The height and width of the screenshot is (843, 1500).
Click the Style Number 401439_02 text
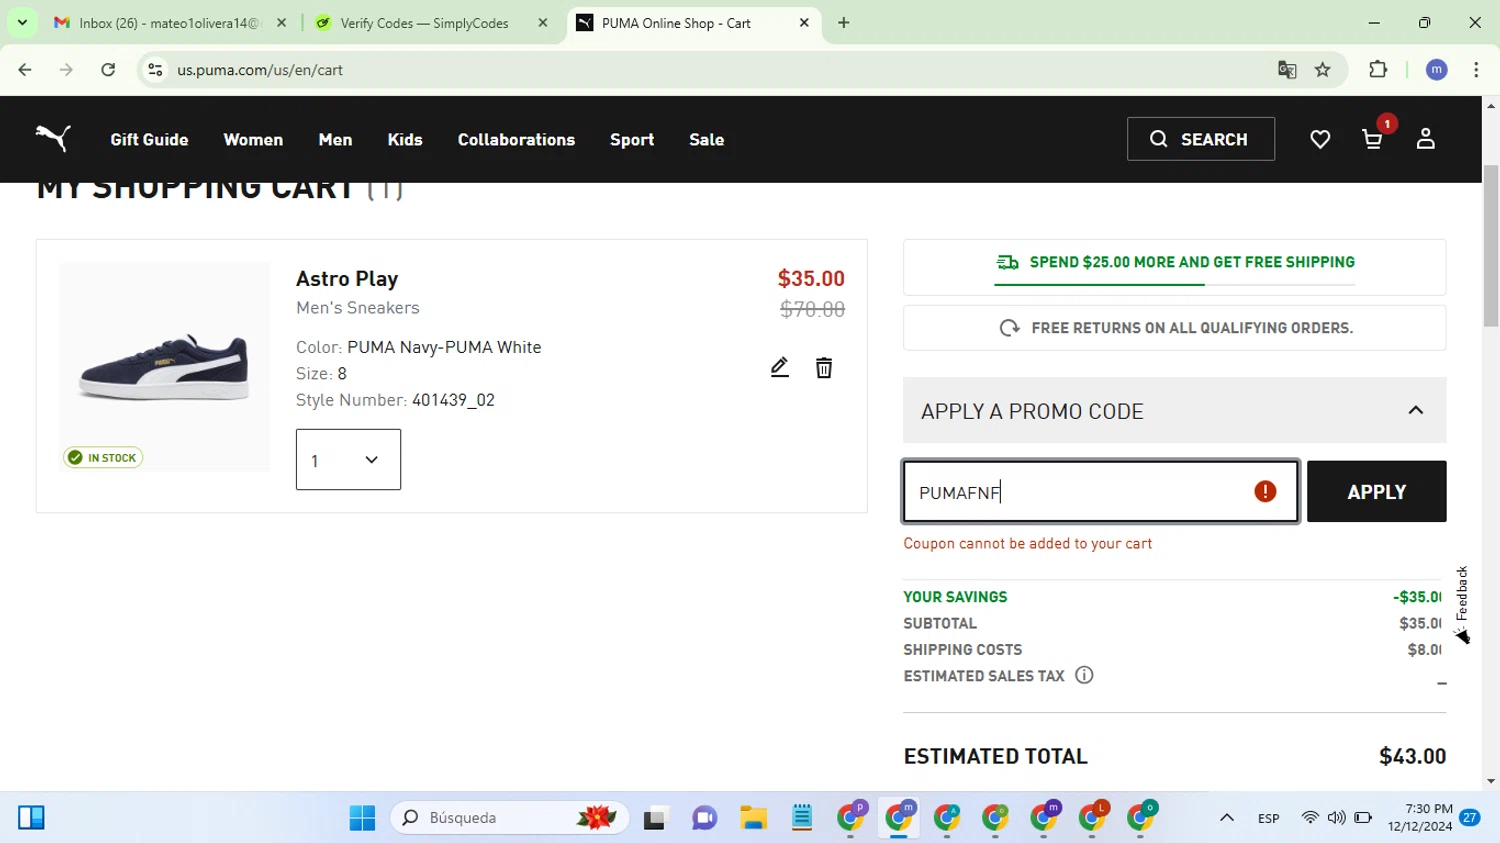(x=395, y=400)
